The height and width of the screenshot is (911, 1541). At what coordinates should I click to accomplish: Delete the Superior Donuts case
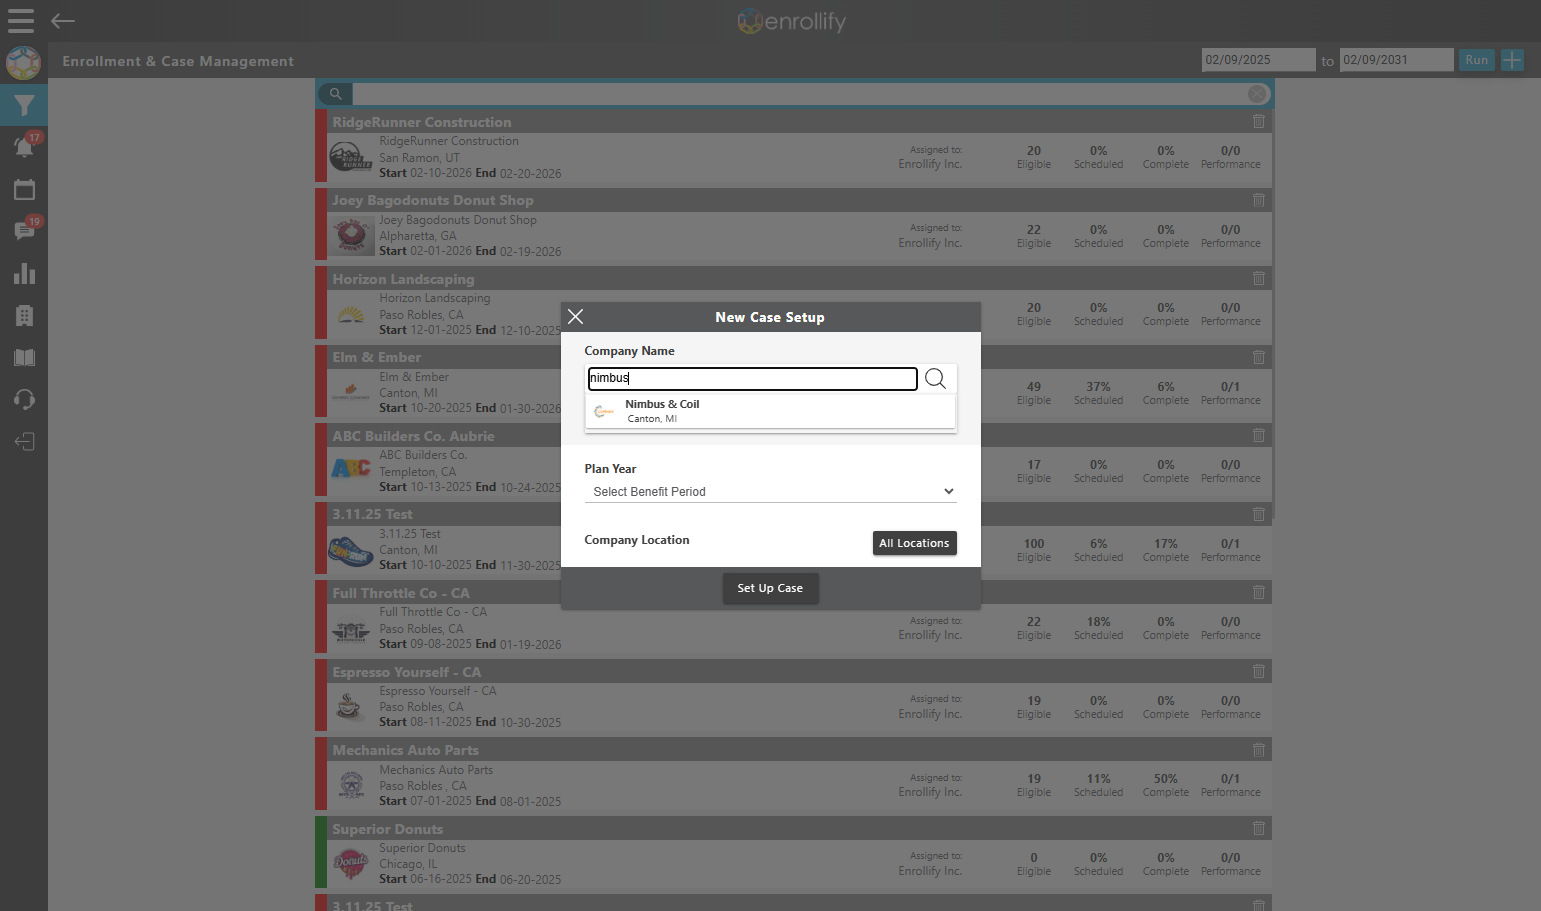click(x=1259, y=829)
